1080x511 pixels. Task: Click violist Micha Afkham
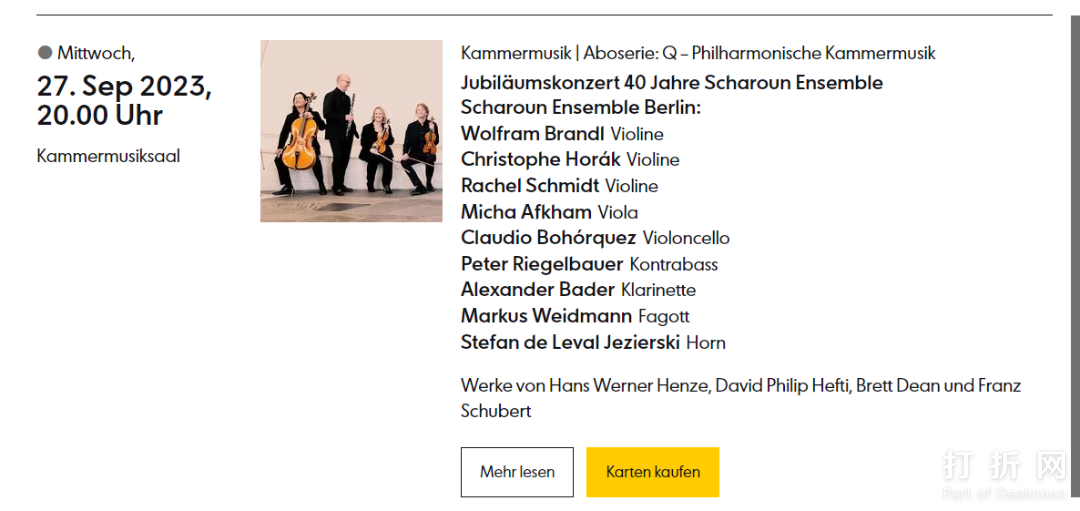pos(526,212)
